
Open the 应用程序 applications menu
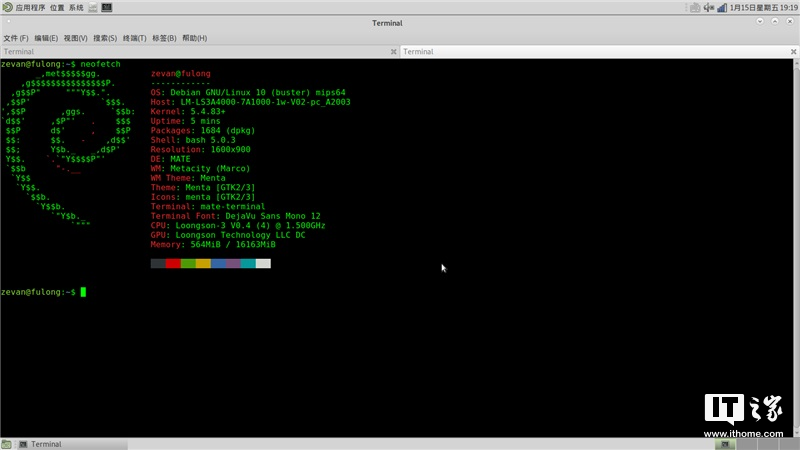(x=30, y=8)
